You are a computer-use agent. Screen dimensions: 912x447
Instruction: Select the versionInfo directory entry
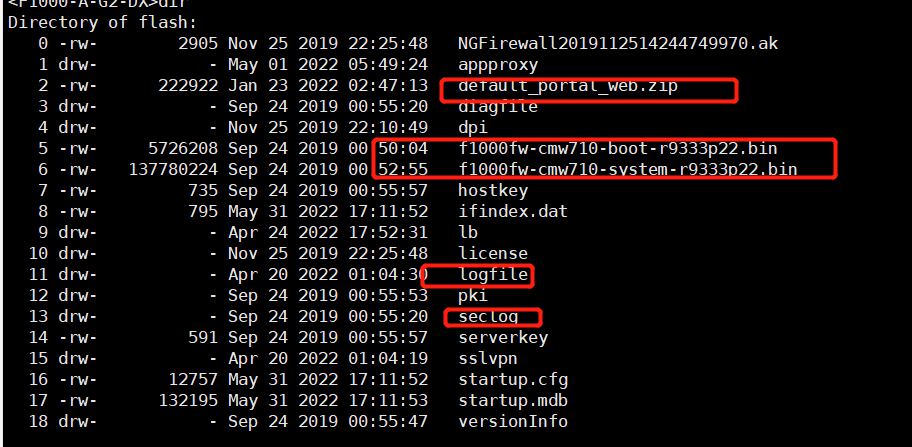[513, 422]
